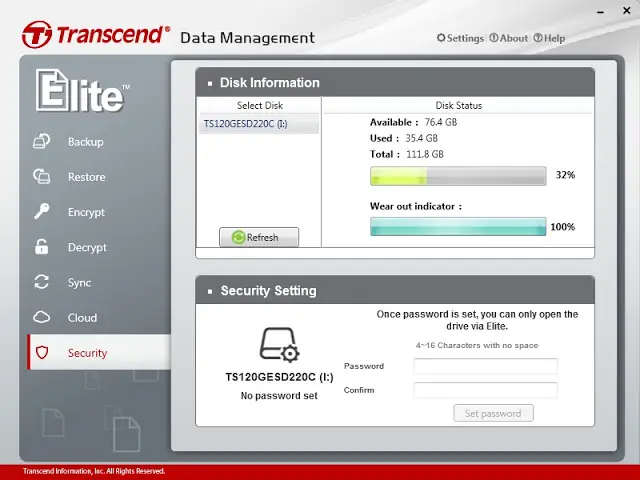Click the Total 111.8 GB value
The width and height of the screenshot is (640, 480).
click(425, 154)
